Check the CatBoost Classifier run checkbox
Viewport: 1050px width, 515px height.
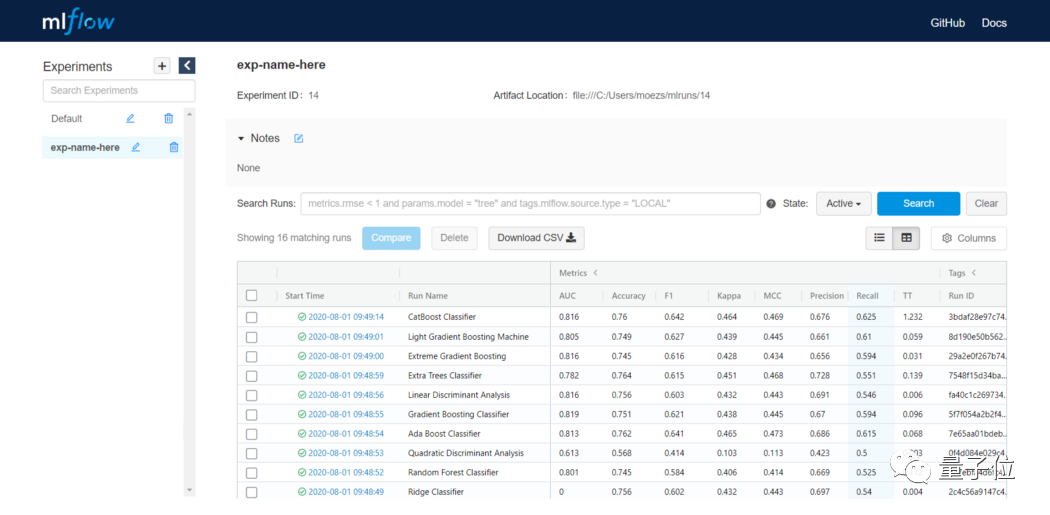[x=252, y=317]
